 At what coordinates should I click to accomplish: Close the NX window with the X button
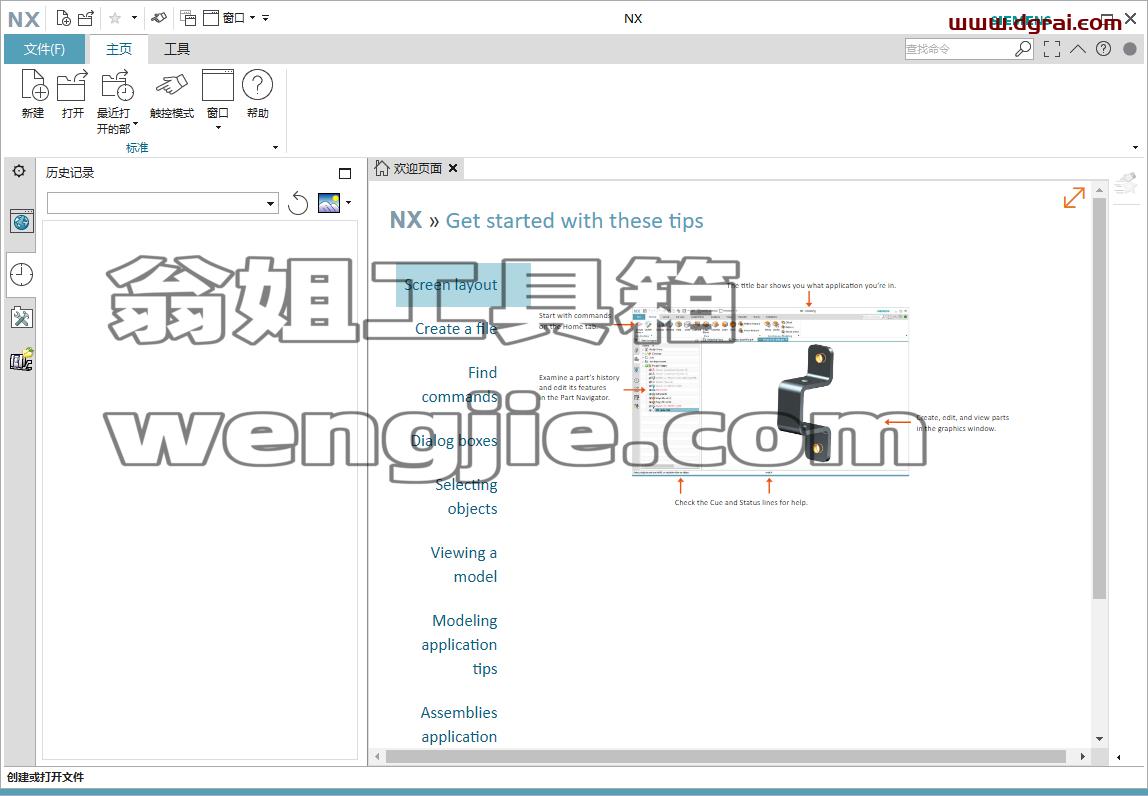click(1130, 18)
